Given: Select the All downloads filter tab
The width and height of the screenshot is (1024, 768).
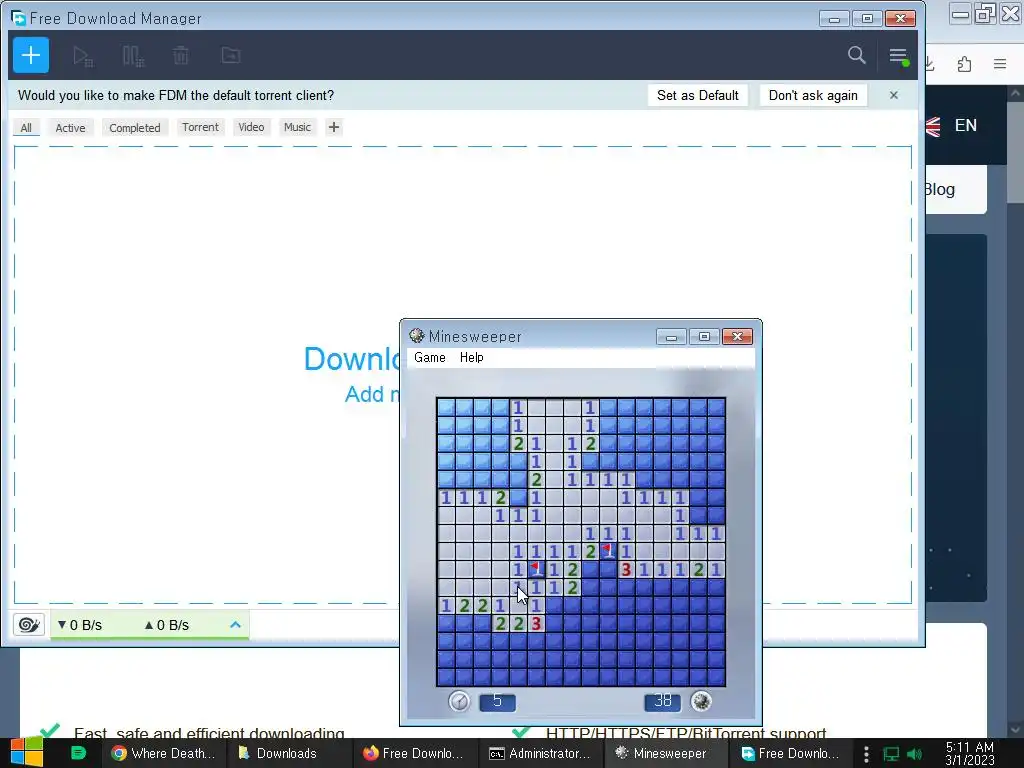Looking at the screenshot, I should point(26,127).
